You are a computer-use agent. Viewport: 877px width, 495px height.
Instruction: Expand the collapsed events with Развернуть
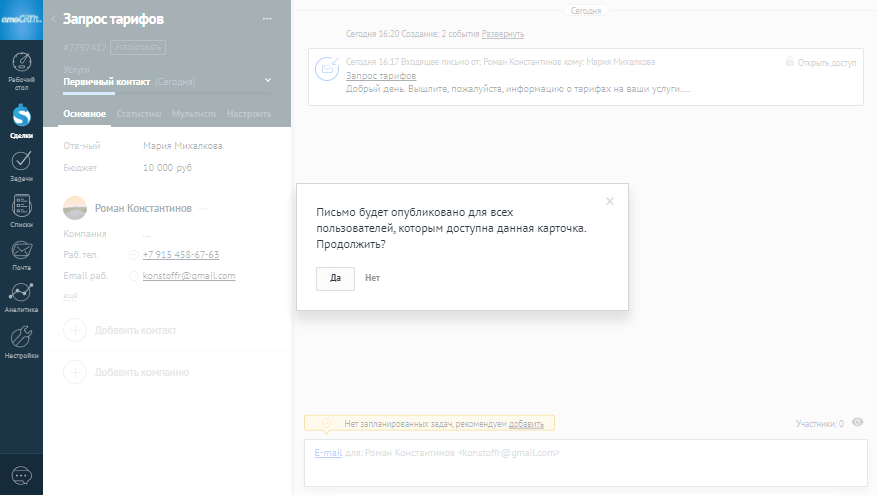coord(503,34)
